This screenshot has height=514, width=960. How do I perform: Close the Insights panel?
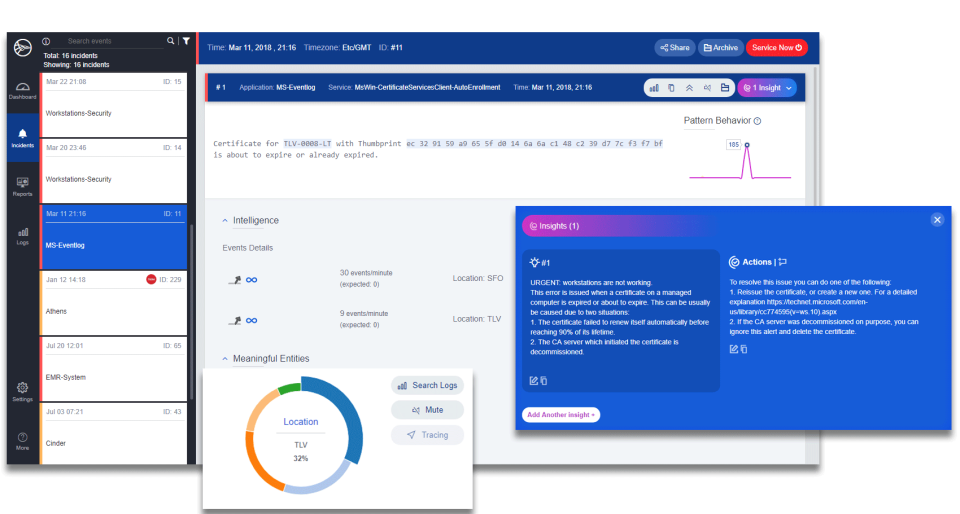click(937, 220)
